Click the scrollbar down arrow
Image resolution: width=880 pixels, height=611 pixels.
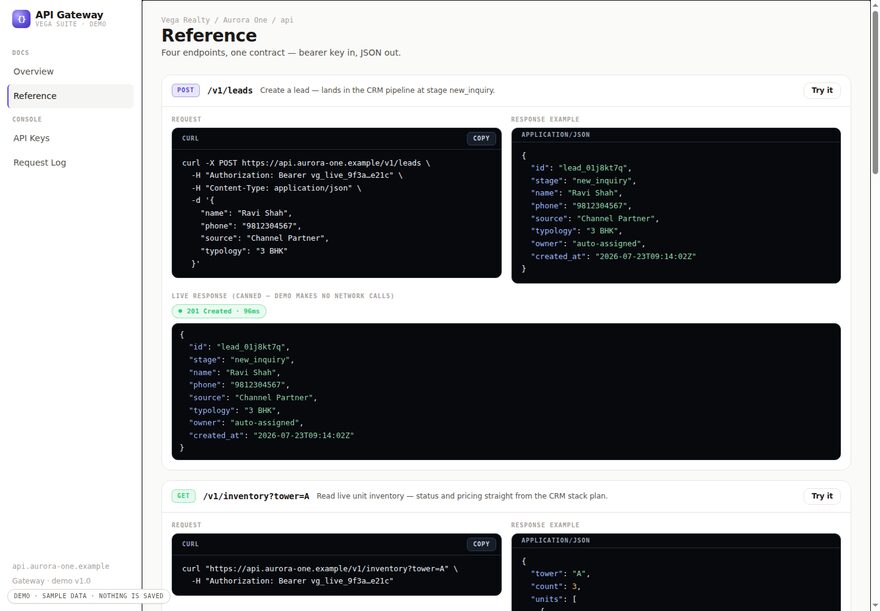click(x=875, y=606)
